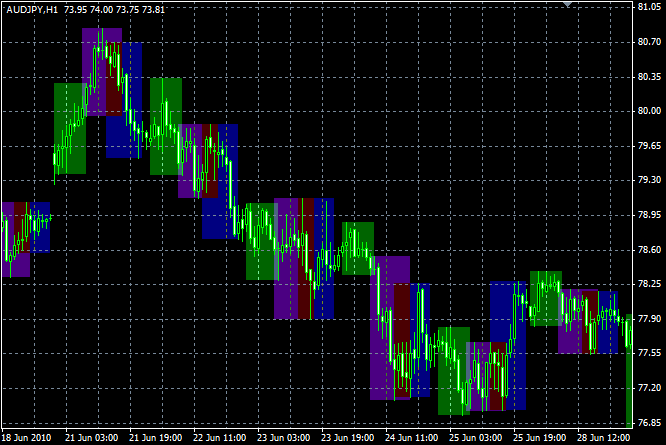Pick the 23 Jun 19:00 time label
Screen dimensions: 666x445
[347, 438]
